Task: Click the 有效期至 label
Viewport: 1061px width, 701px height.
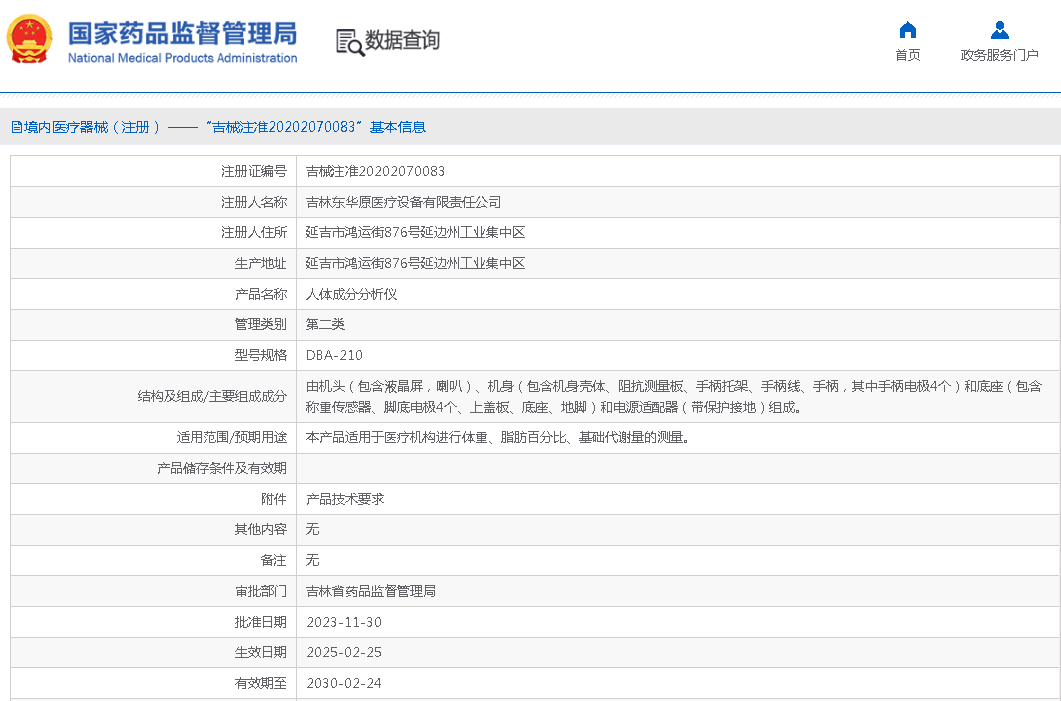Action: [261, 683]
